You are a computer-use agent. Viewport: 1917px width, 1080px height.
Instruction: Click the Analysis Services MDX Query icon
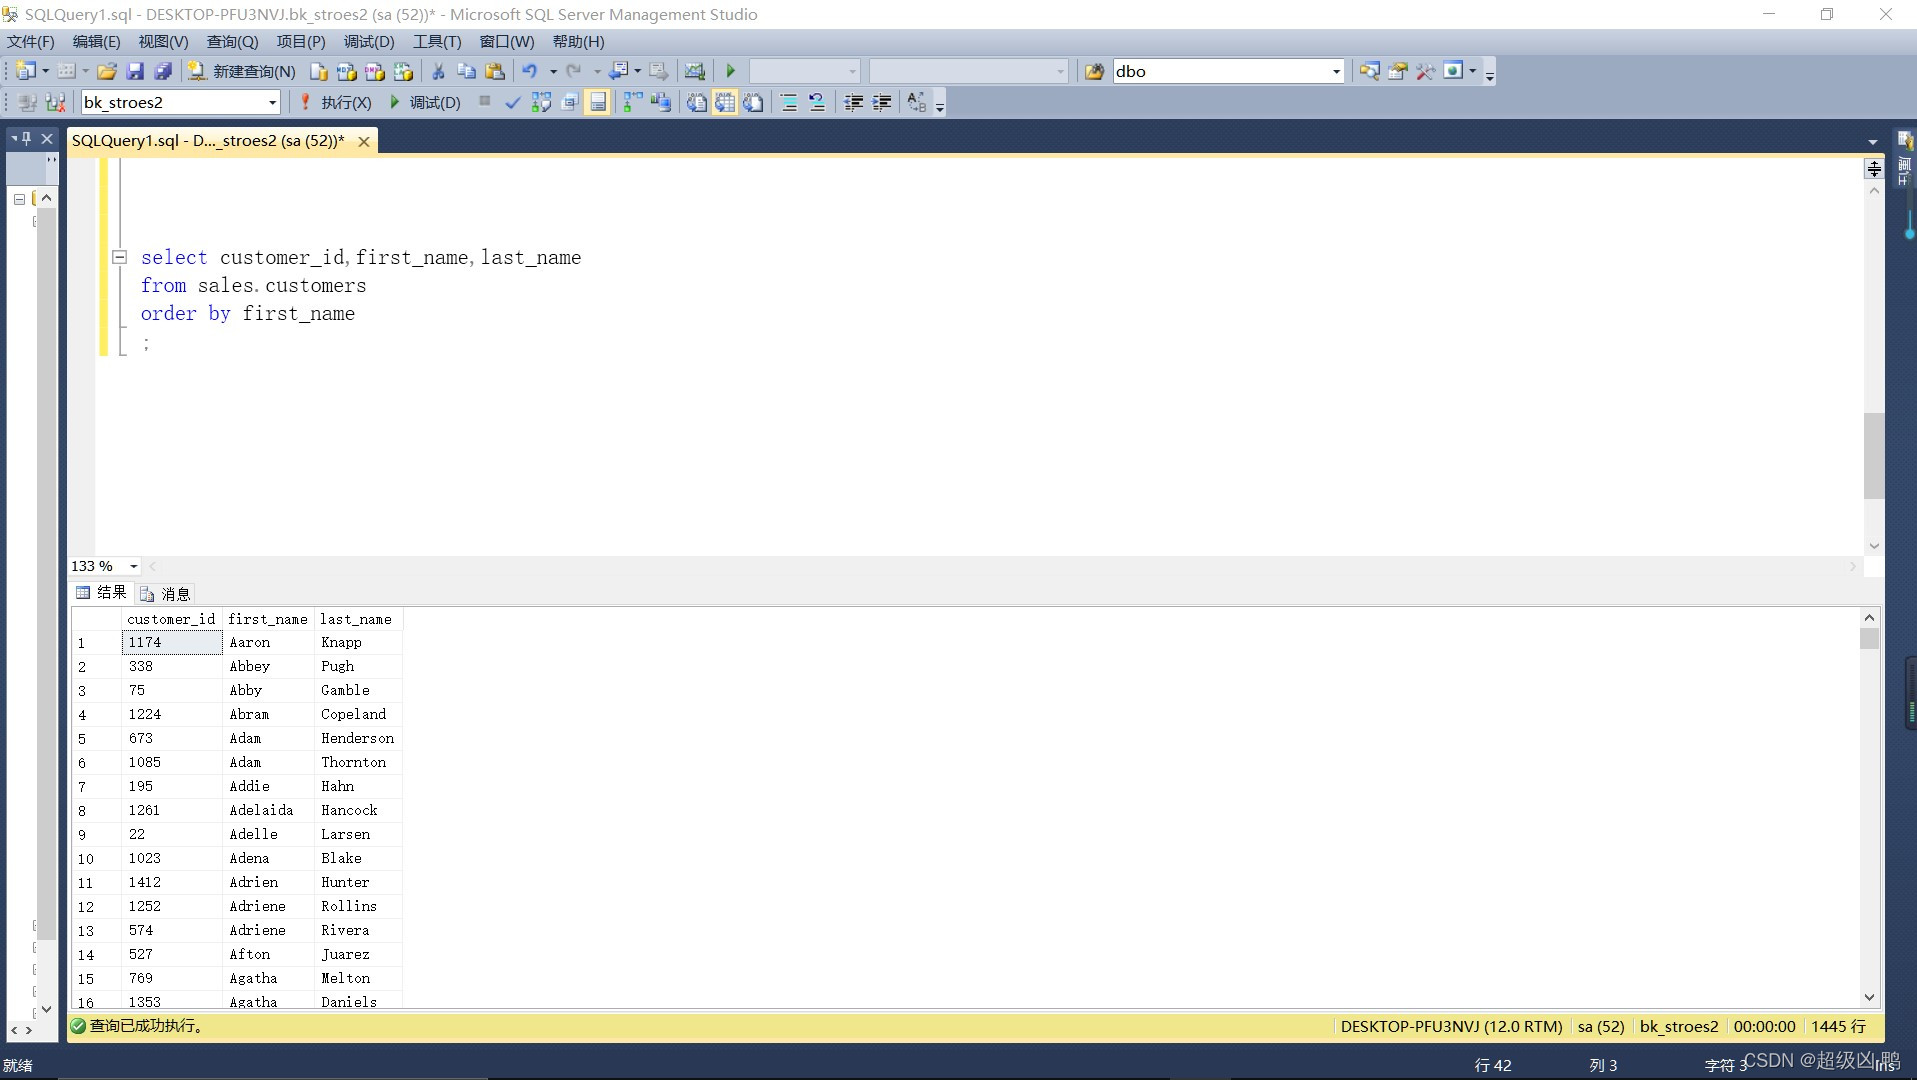click(346, 71)
